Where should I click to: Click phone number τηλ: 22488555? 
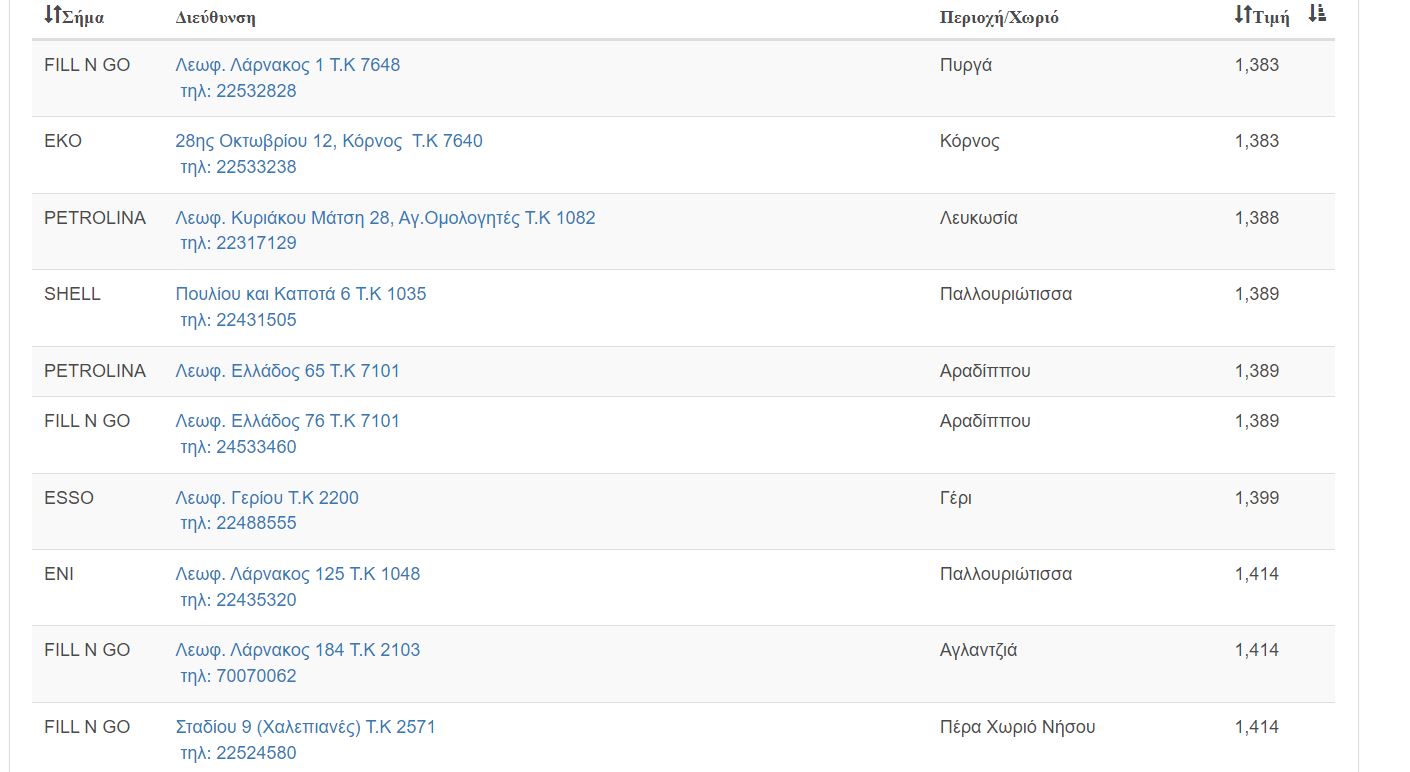click(x=238, y=523)
